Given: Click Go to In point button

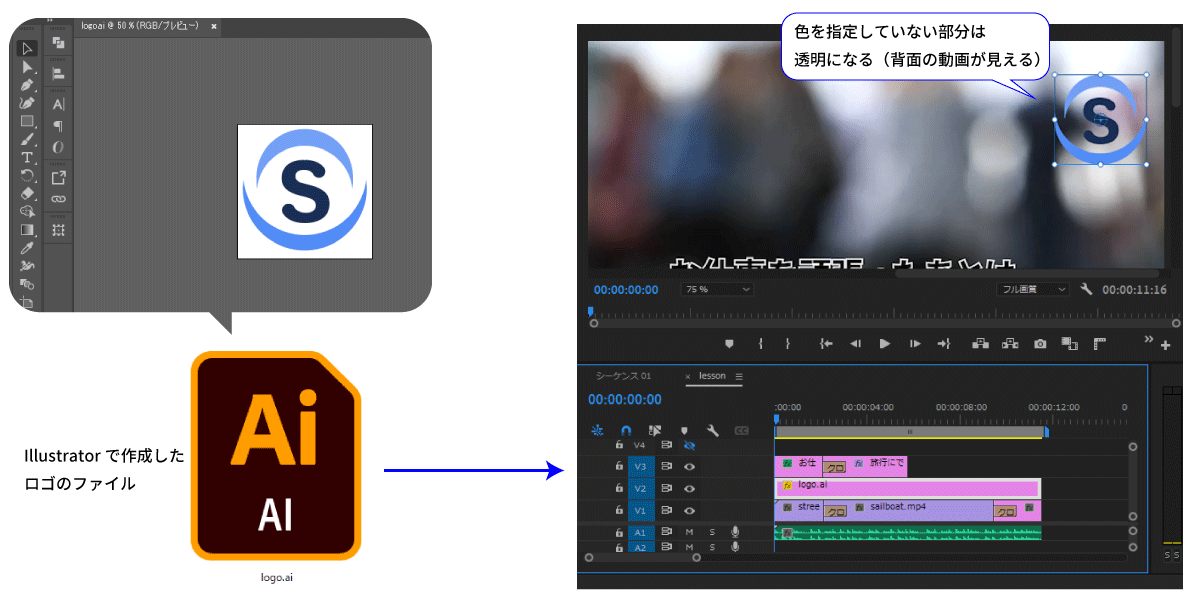Looking at the screenshot, I should point(826,343).
